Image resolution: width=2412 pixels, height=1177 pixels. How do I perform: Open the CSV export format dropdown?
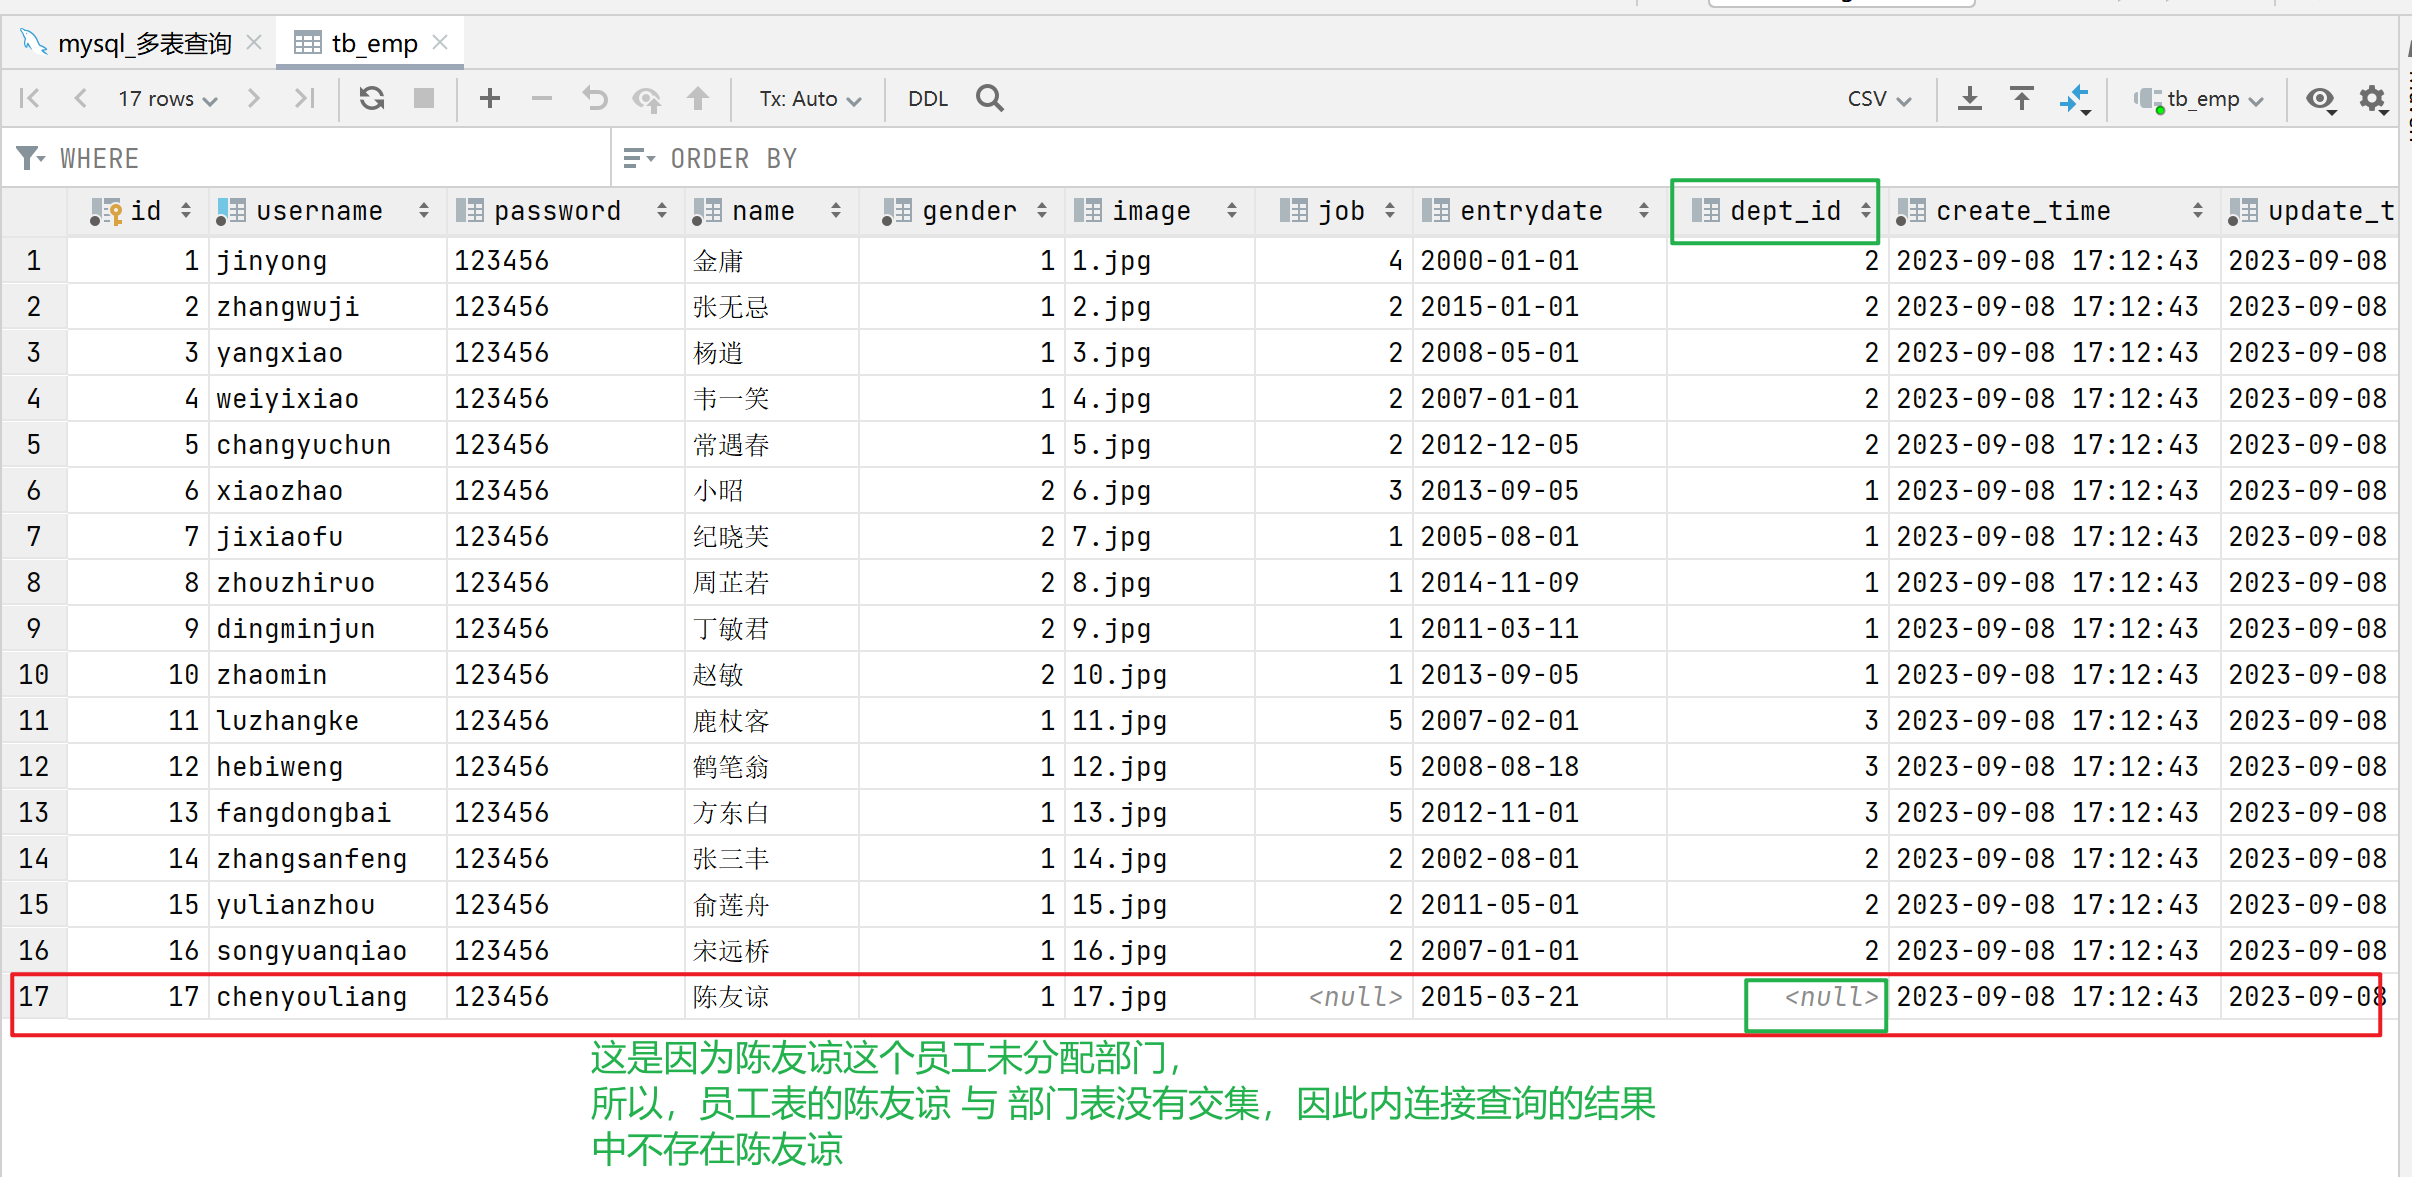1878,99
